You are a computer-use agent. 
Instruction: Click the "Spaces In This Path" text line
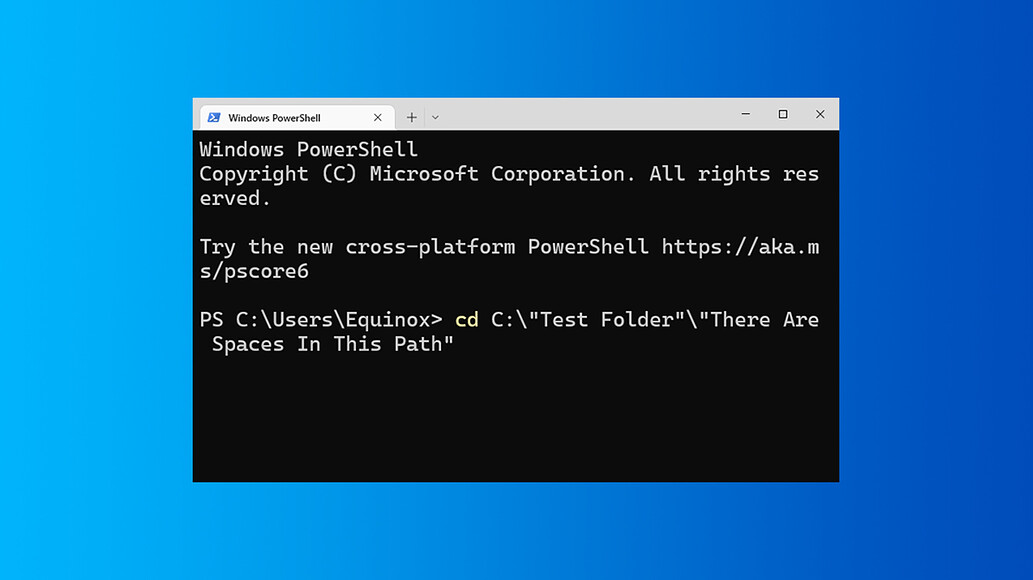point(333,344)
